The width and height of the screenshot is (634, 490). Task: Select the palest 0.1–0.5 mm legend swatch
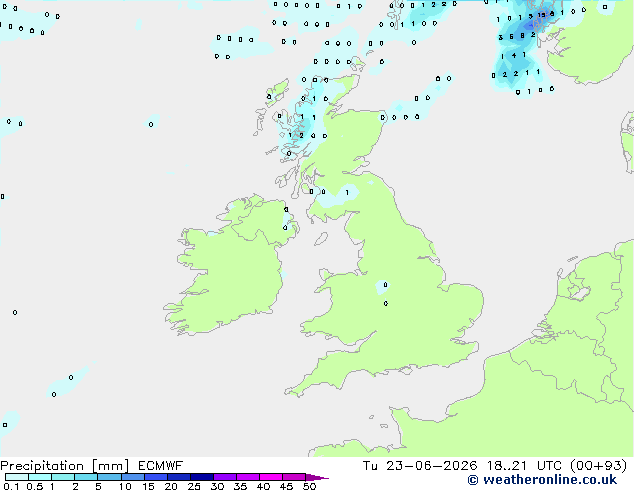pos(17,477)
